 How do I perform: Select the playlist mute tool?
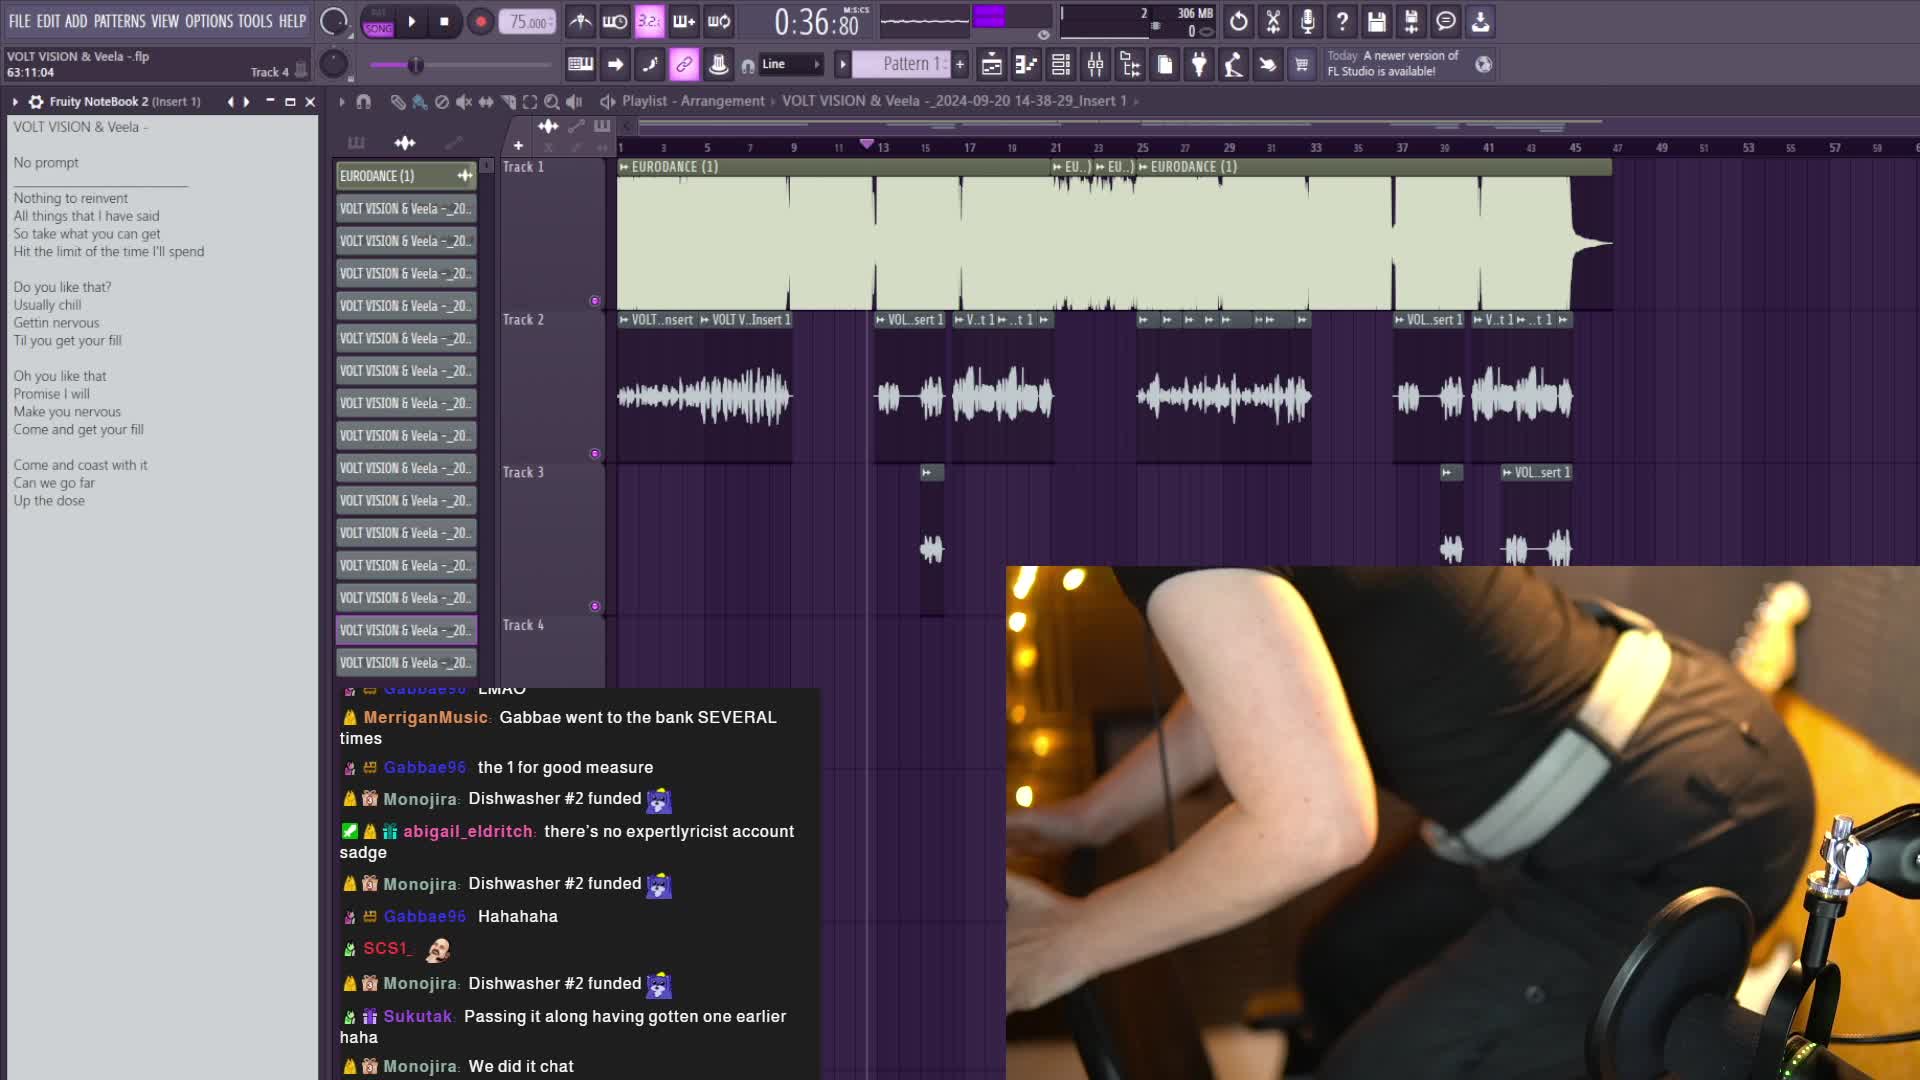tap(464, 102)
